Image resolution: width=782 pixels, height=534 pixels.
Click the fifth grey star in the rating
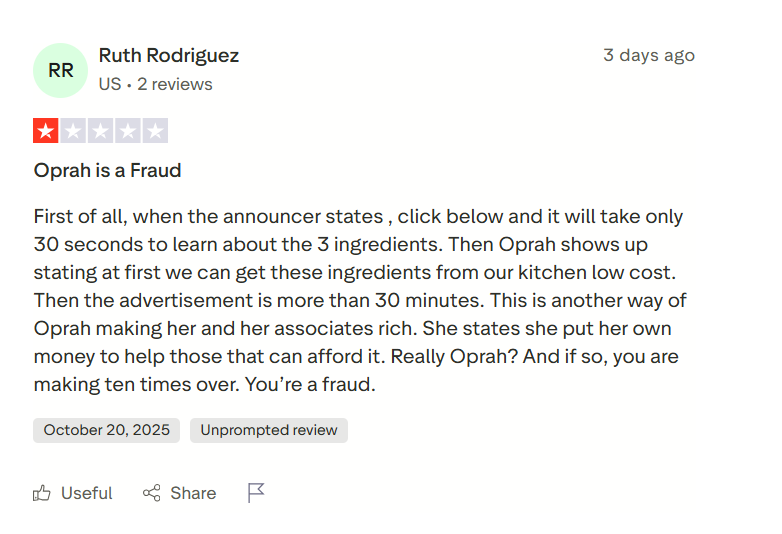point(154,131)
